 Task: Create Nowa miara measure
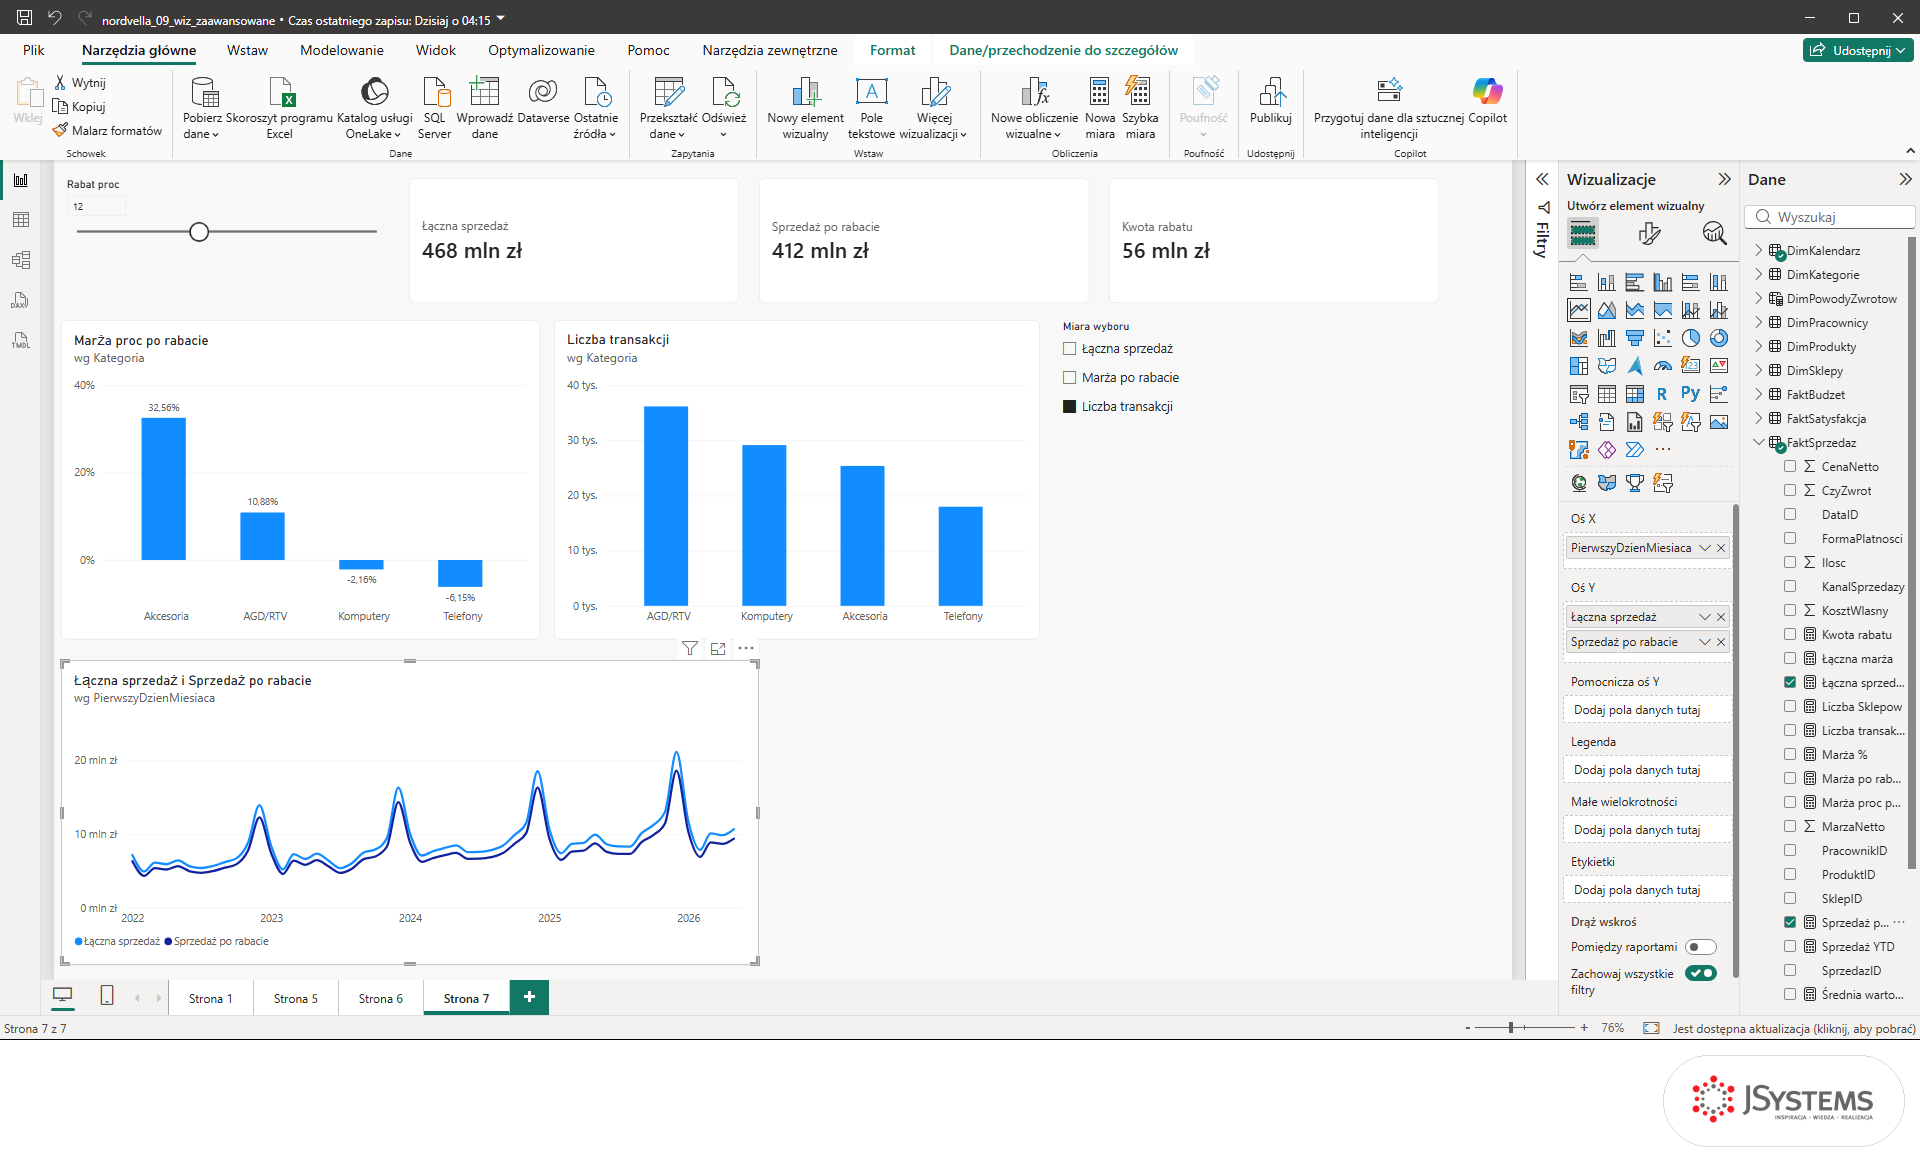(1099, 93)
